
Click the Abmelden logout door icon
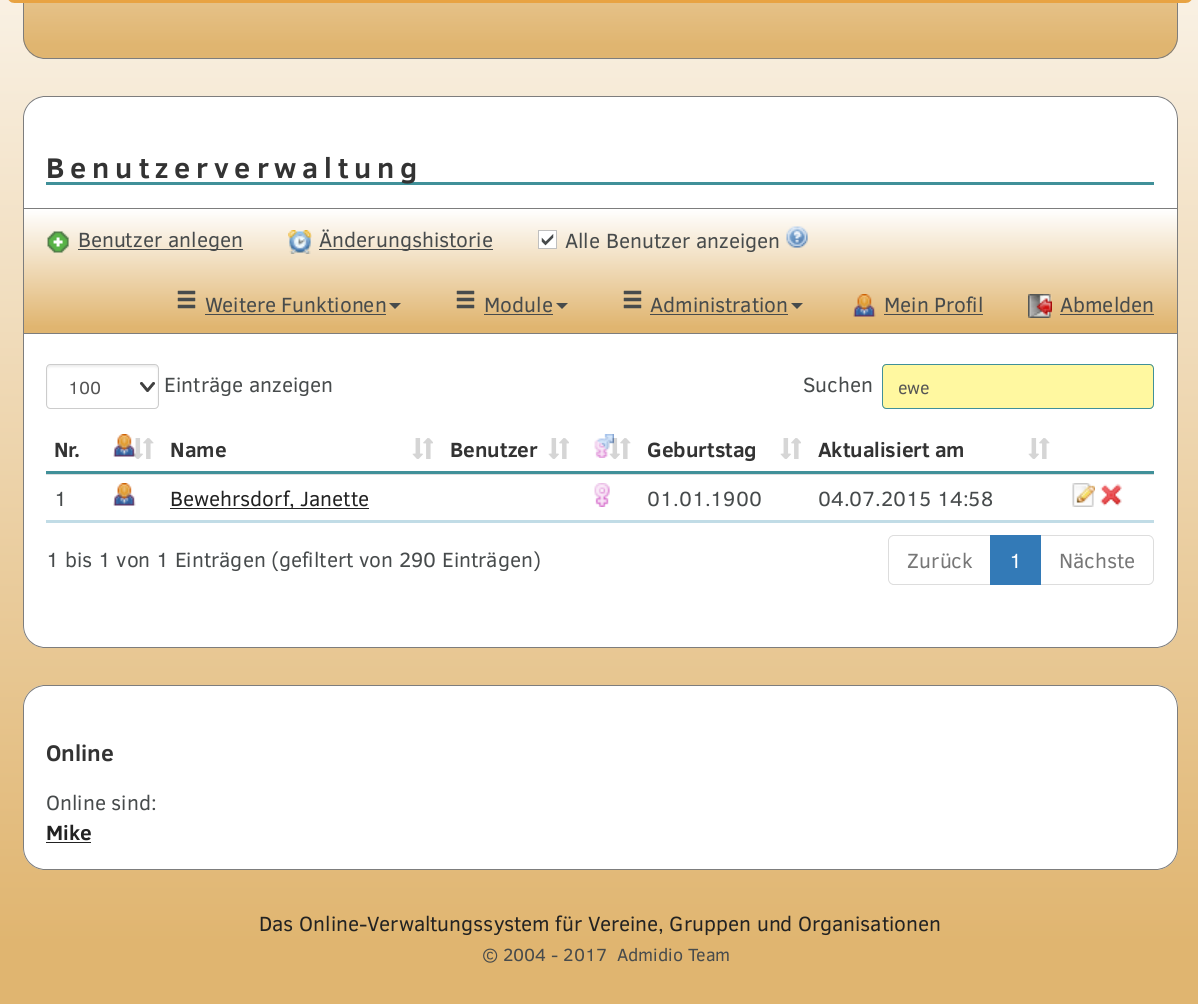point(1040,306)
